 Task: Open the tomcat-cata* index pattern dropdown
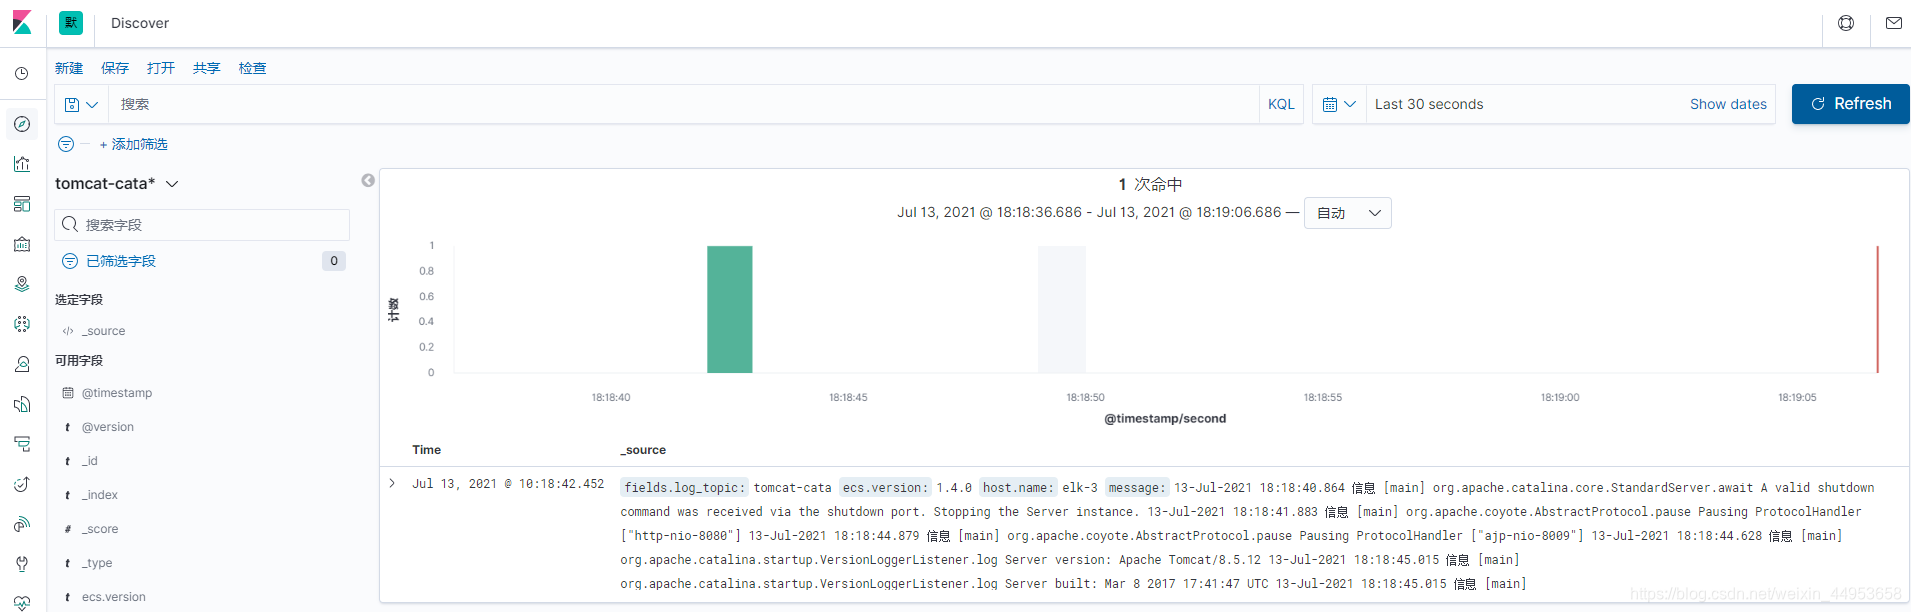point(117,184)
